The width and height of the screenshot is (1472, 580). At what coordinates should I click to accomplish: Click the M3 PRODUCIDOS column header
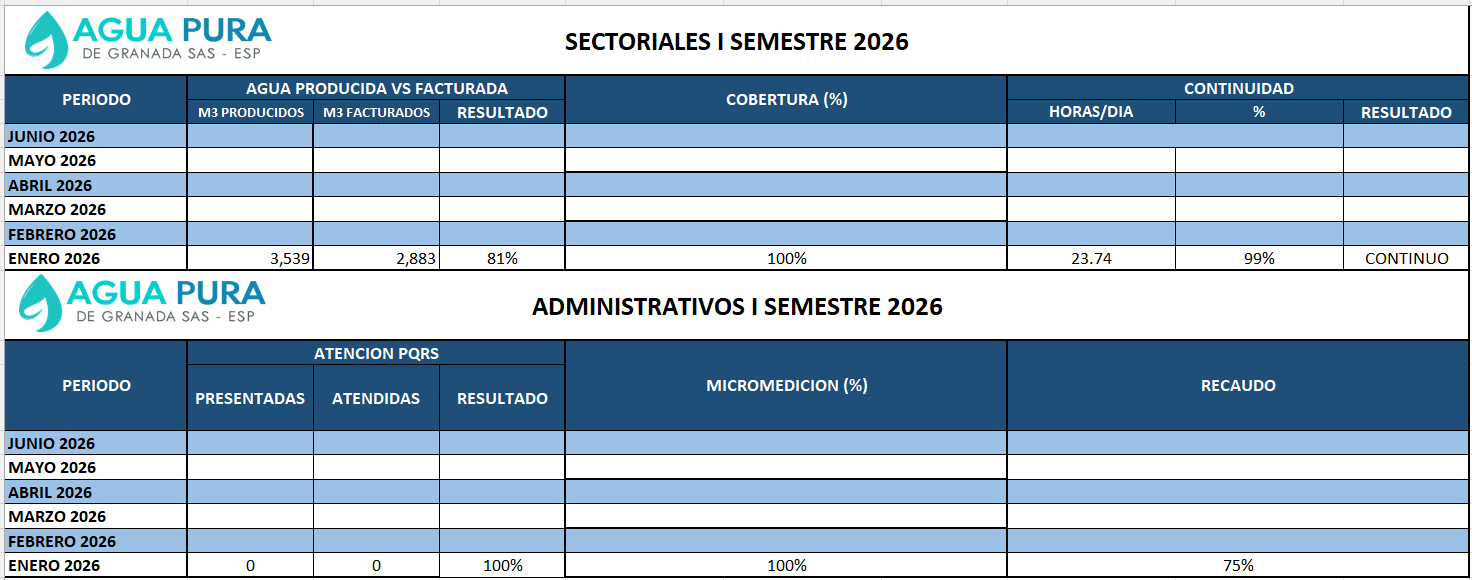click(250, 113)
